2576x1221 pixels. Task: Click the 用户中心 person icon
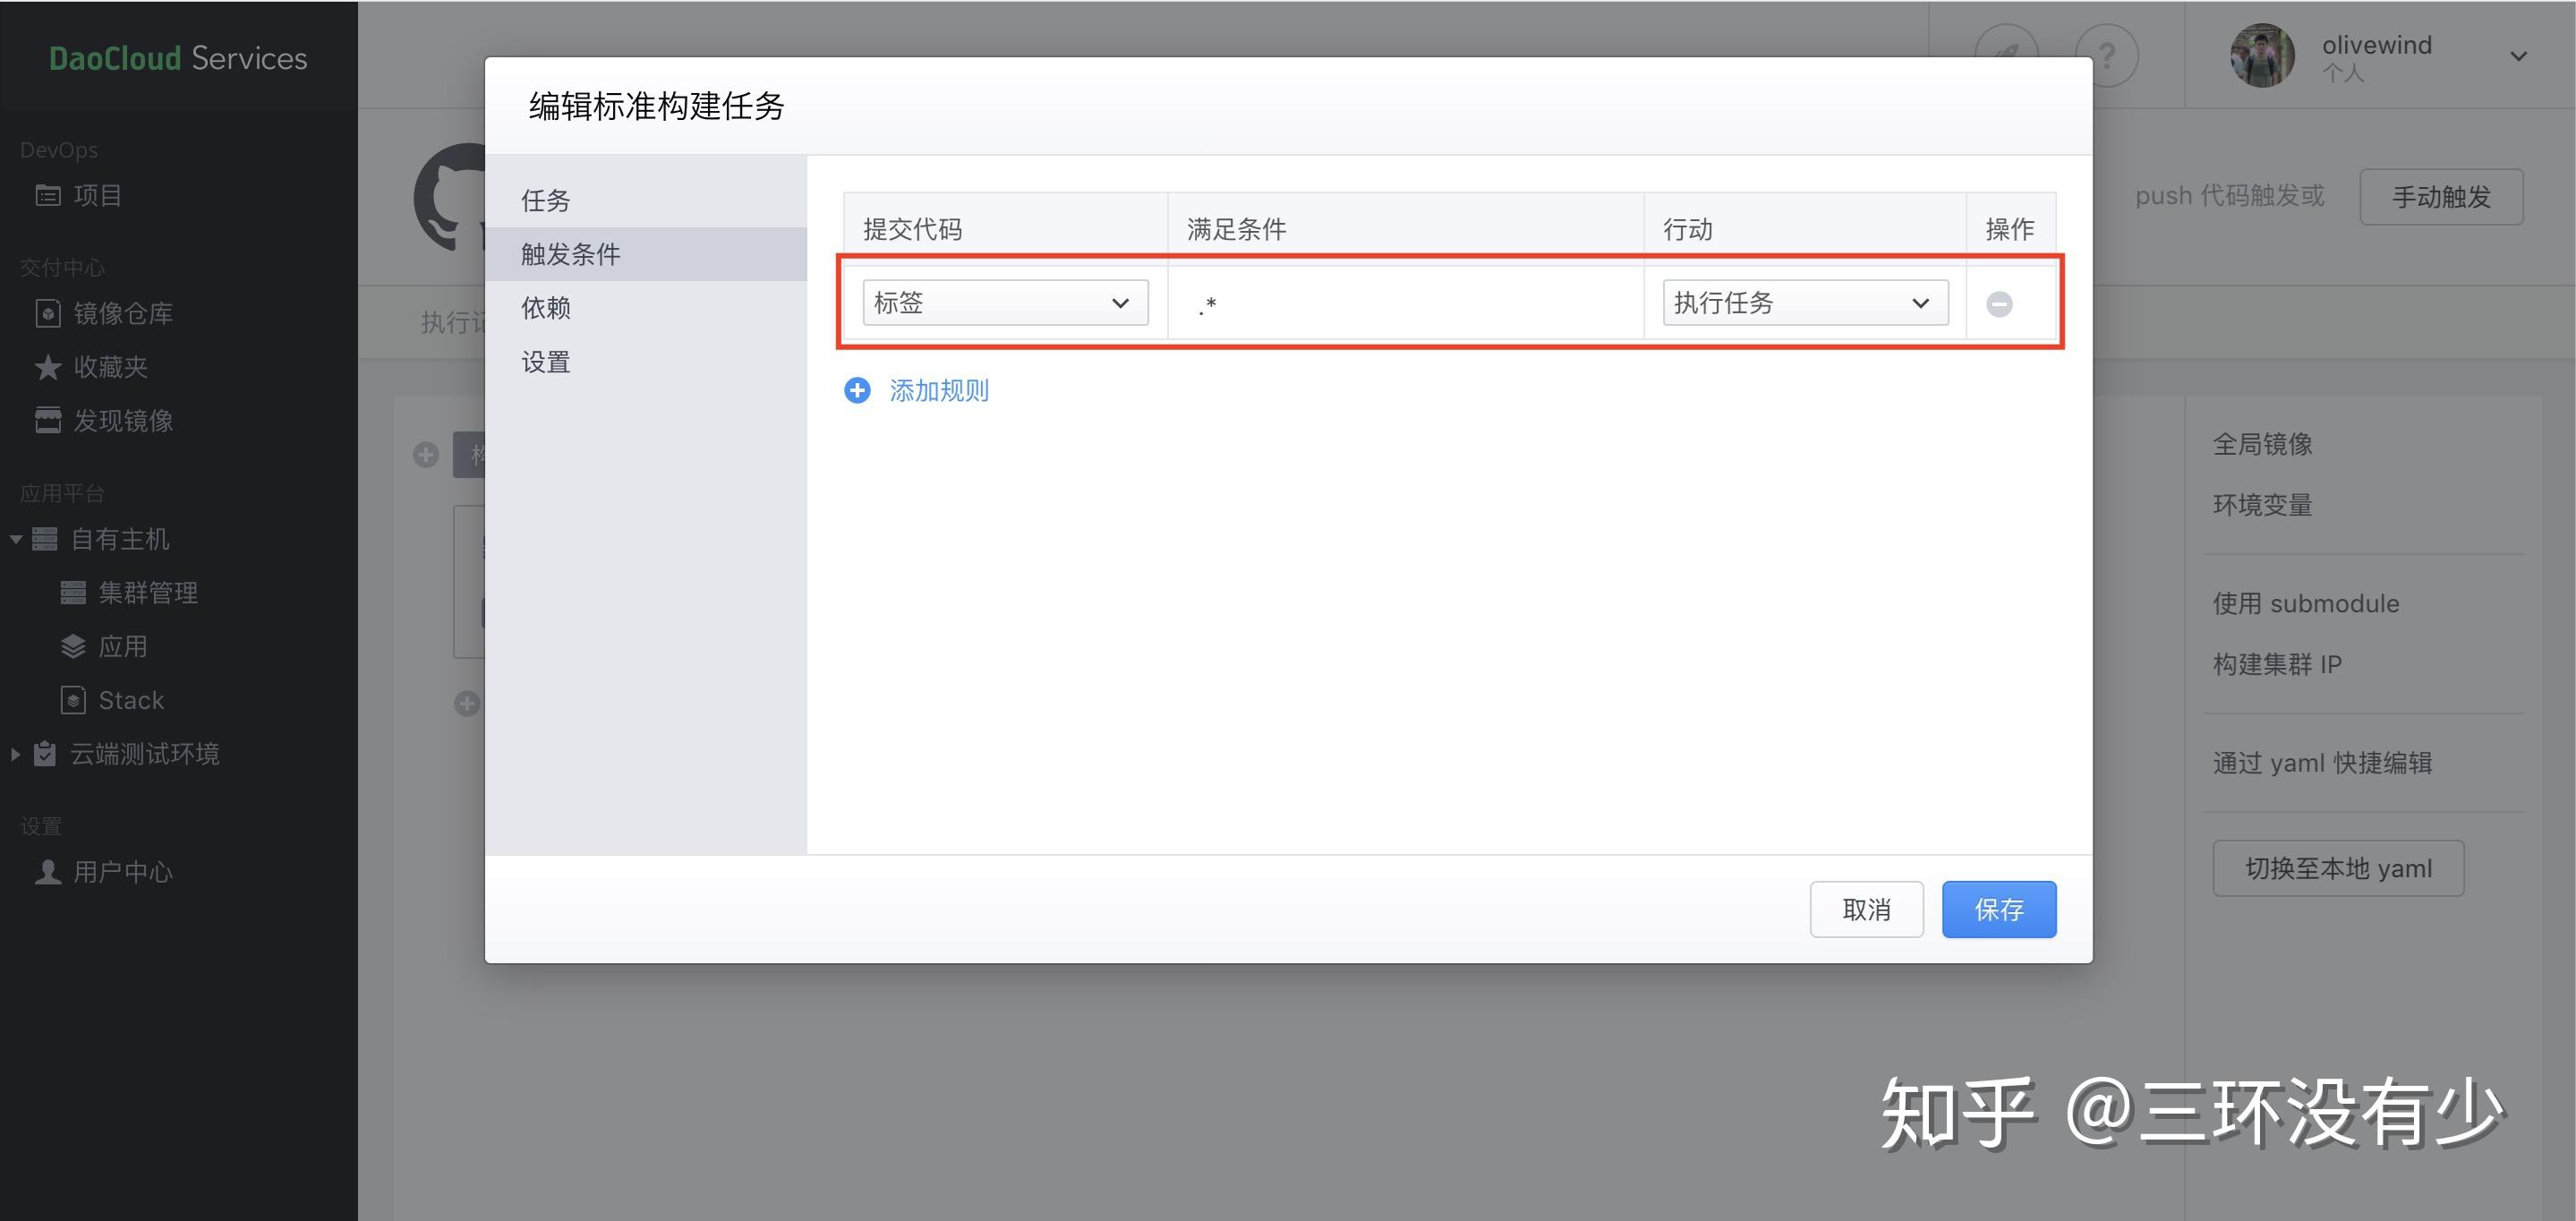pos(48,872)
